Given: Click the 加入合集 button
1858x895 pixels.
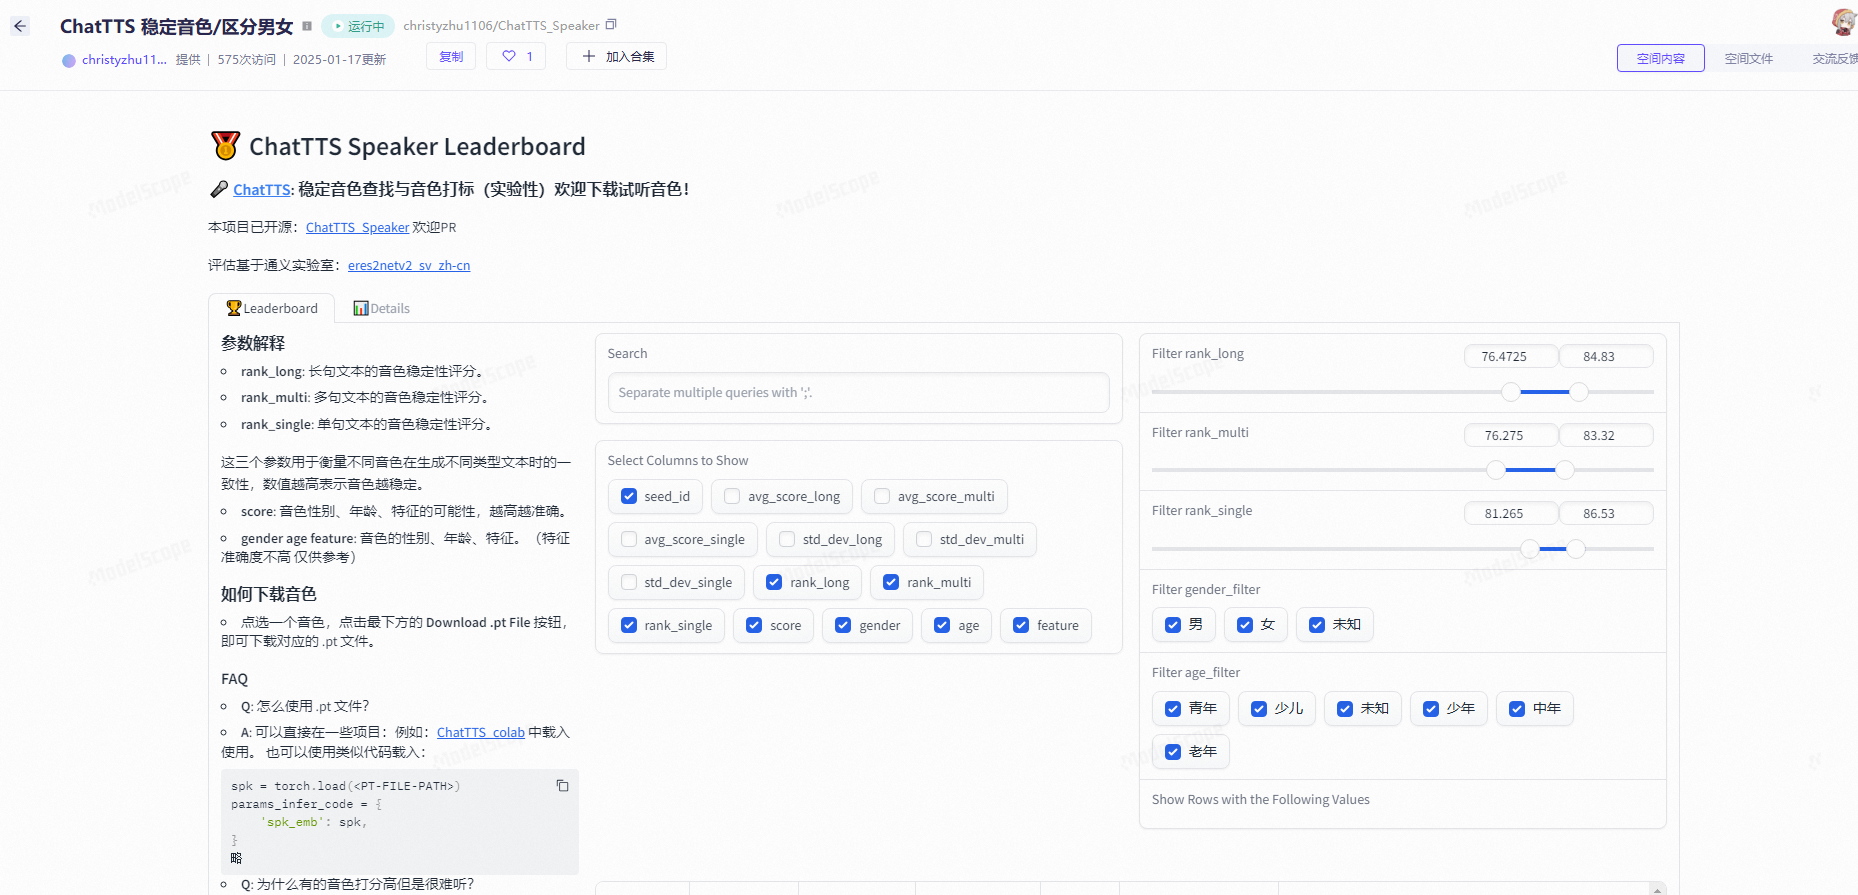Looking at the screenshot, I should point(617,56).
